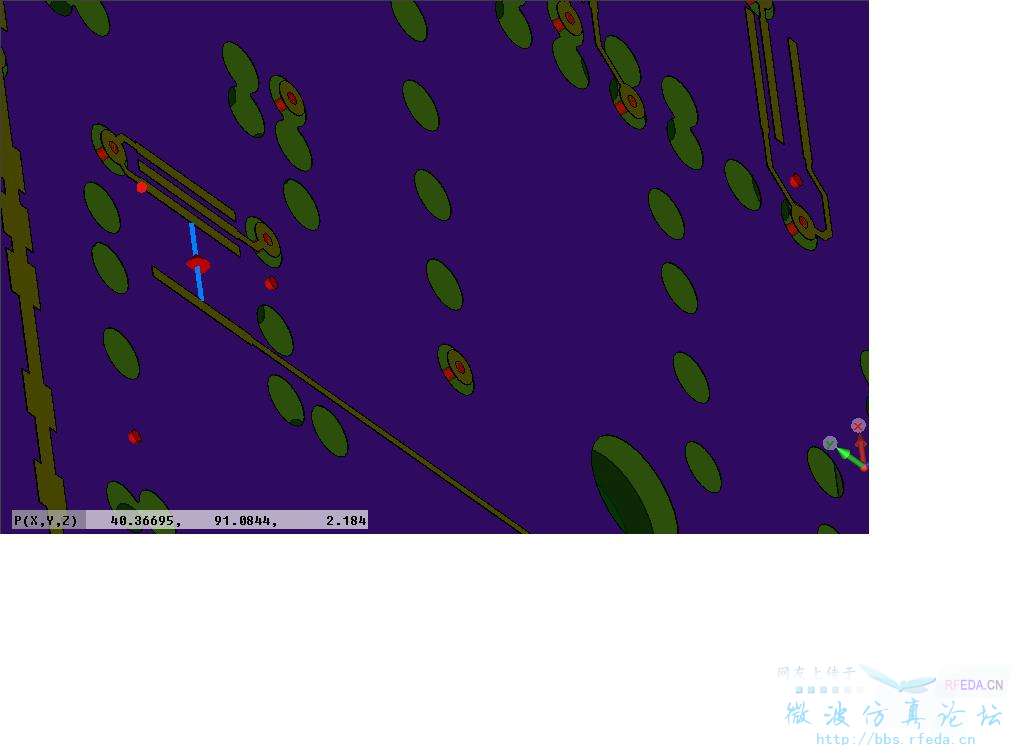Viewport: 1029px width, 754px height.
Task: Click the X coordinate value 40.36695
Action: point(146,520)
